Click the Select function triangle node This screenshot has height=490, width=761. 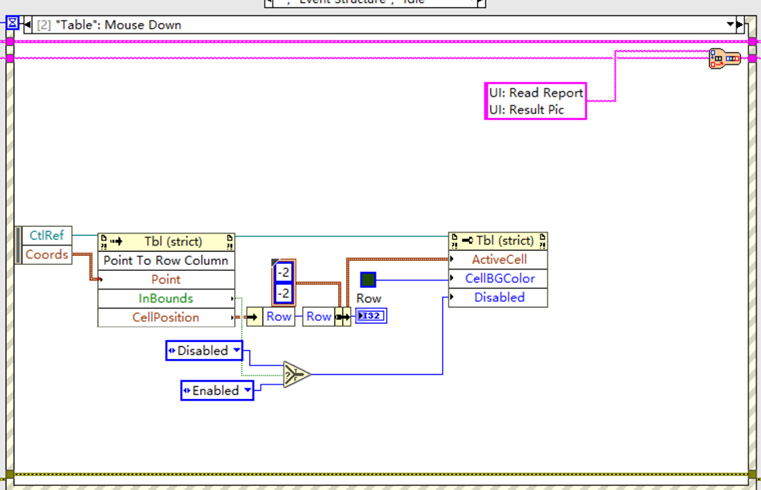click(295, 374)
